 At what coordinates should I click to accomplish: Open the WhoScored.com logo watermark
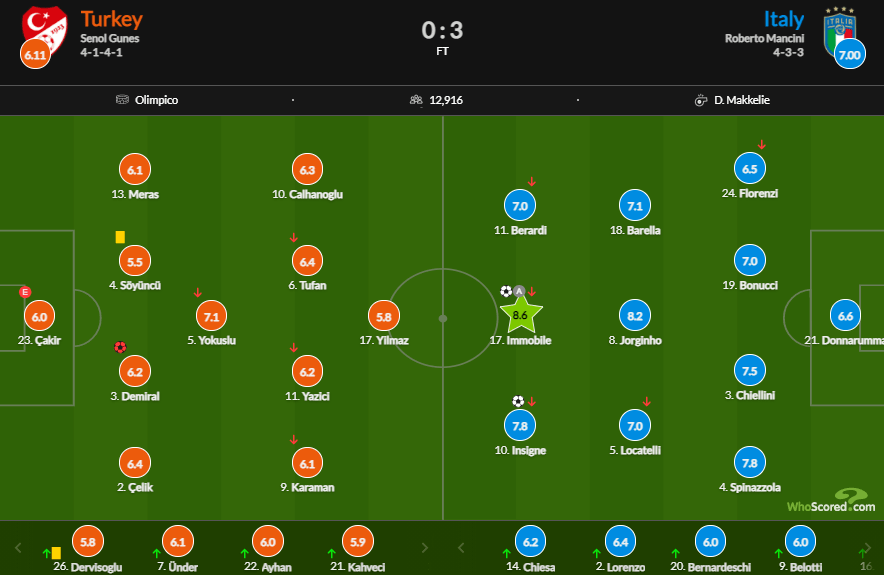pos(832,501)
